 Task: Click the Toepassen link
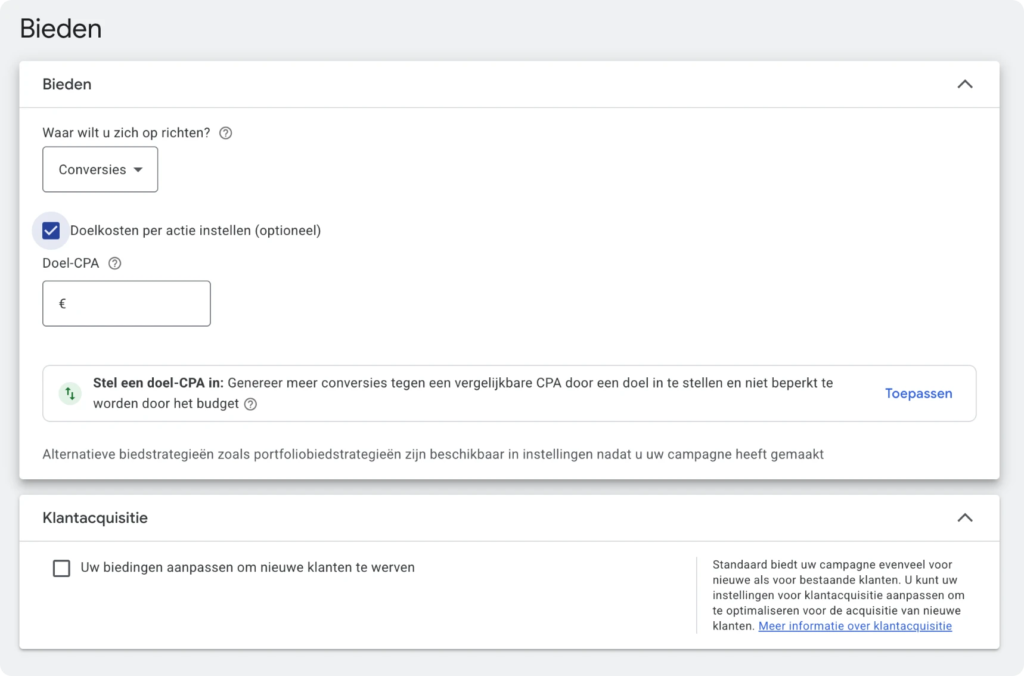tap(918, 393)
